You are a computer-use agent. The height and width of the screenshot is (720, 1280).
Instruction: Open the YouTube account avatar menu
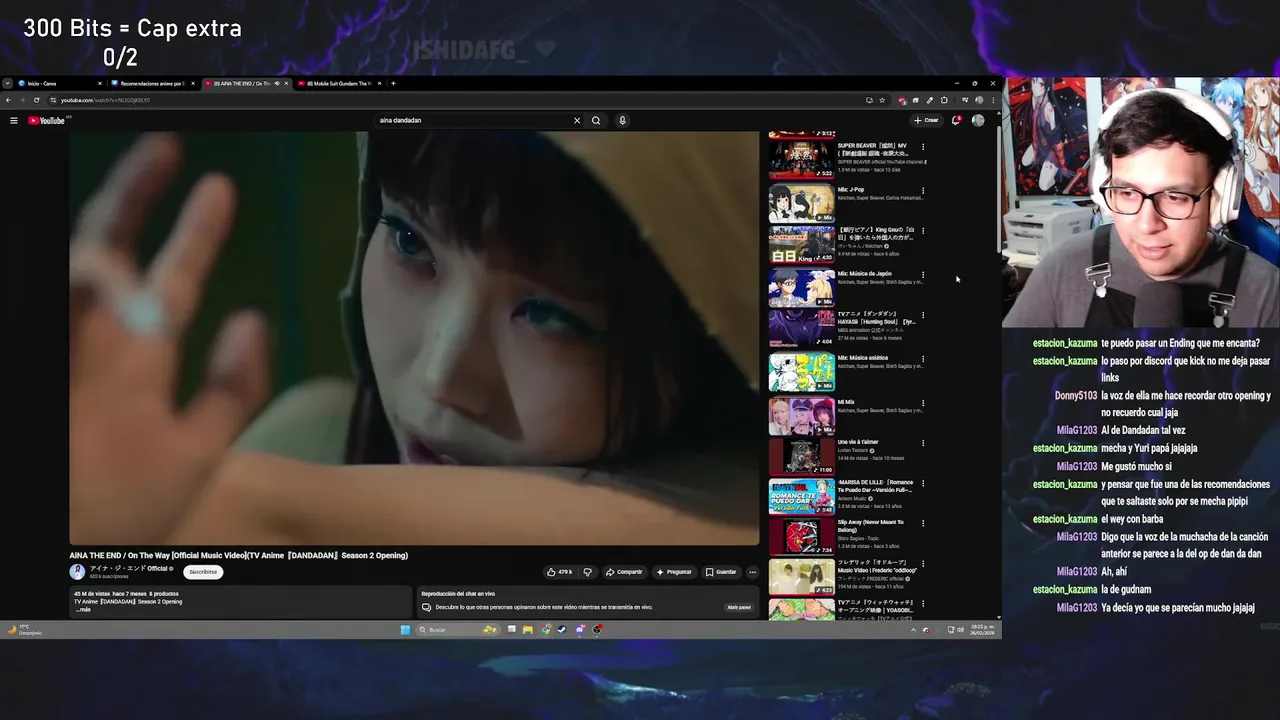pos(978,120)
